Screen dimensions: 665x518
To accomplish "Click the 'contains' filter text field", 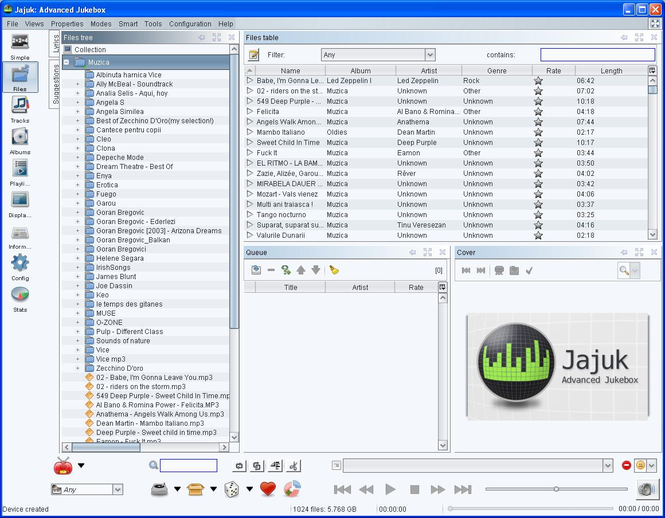I will [598, 55].
